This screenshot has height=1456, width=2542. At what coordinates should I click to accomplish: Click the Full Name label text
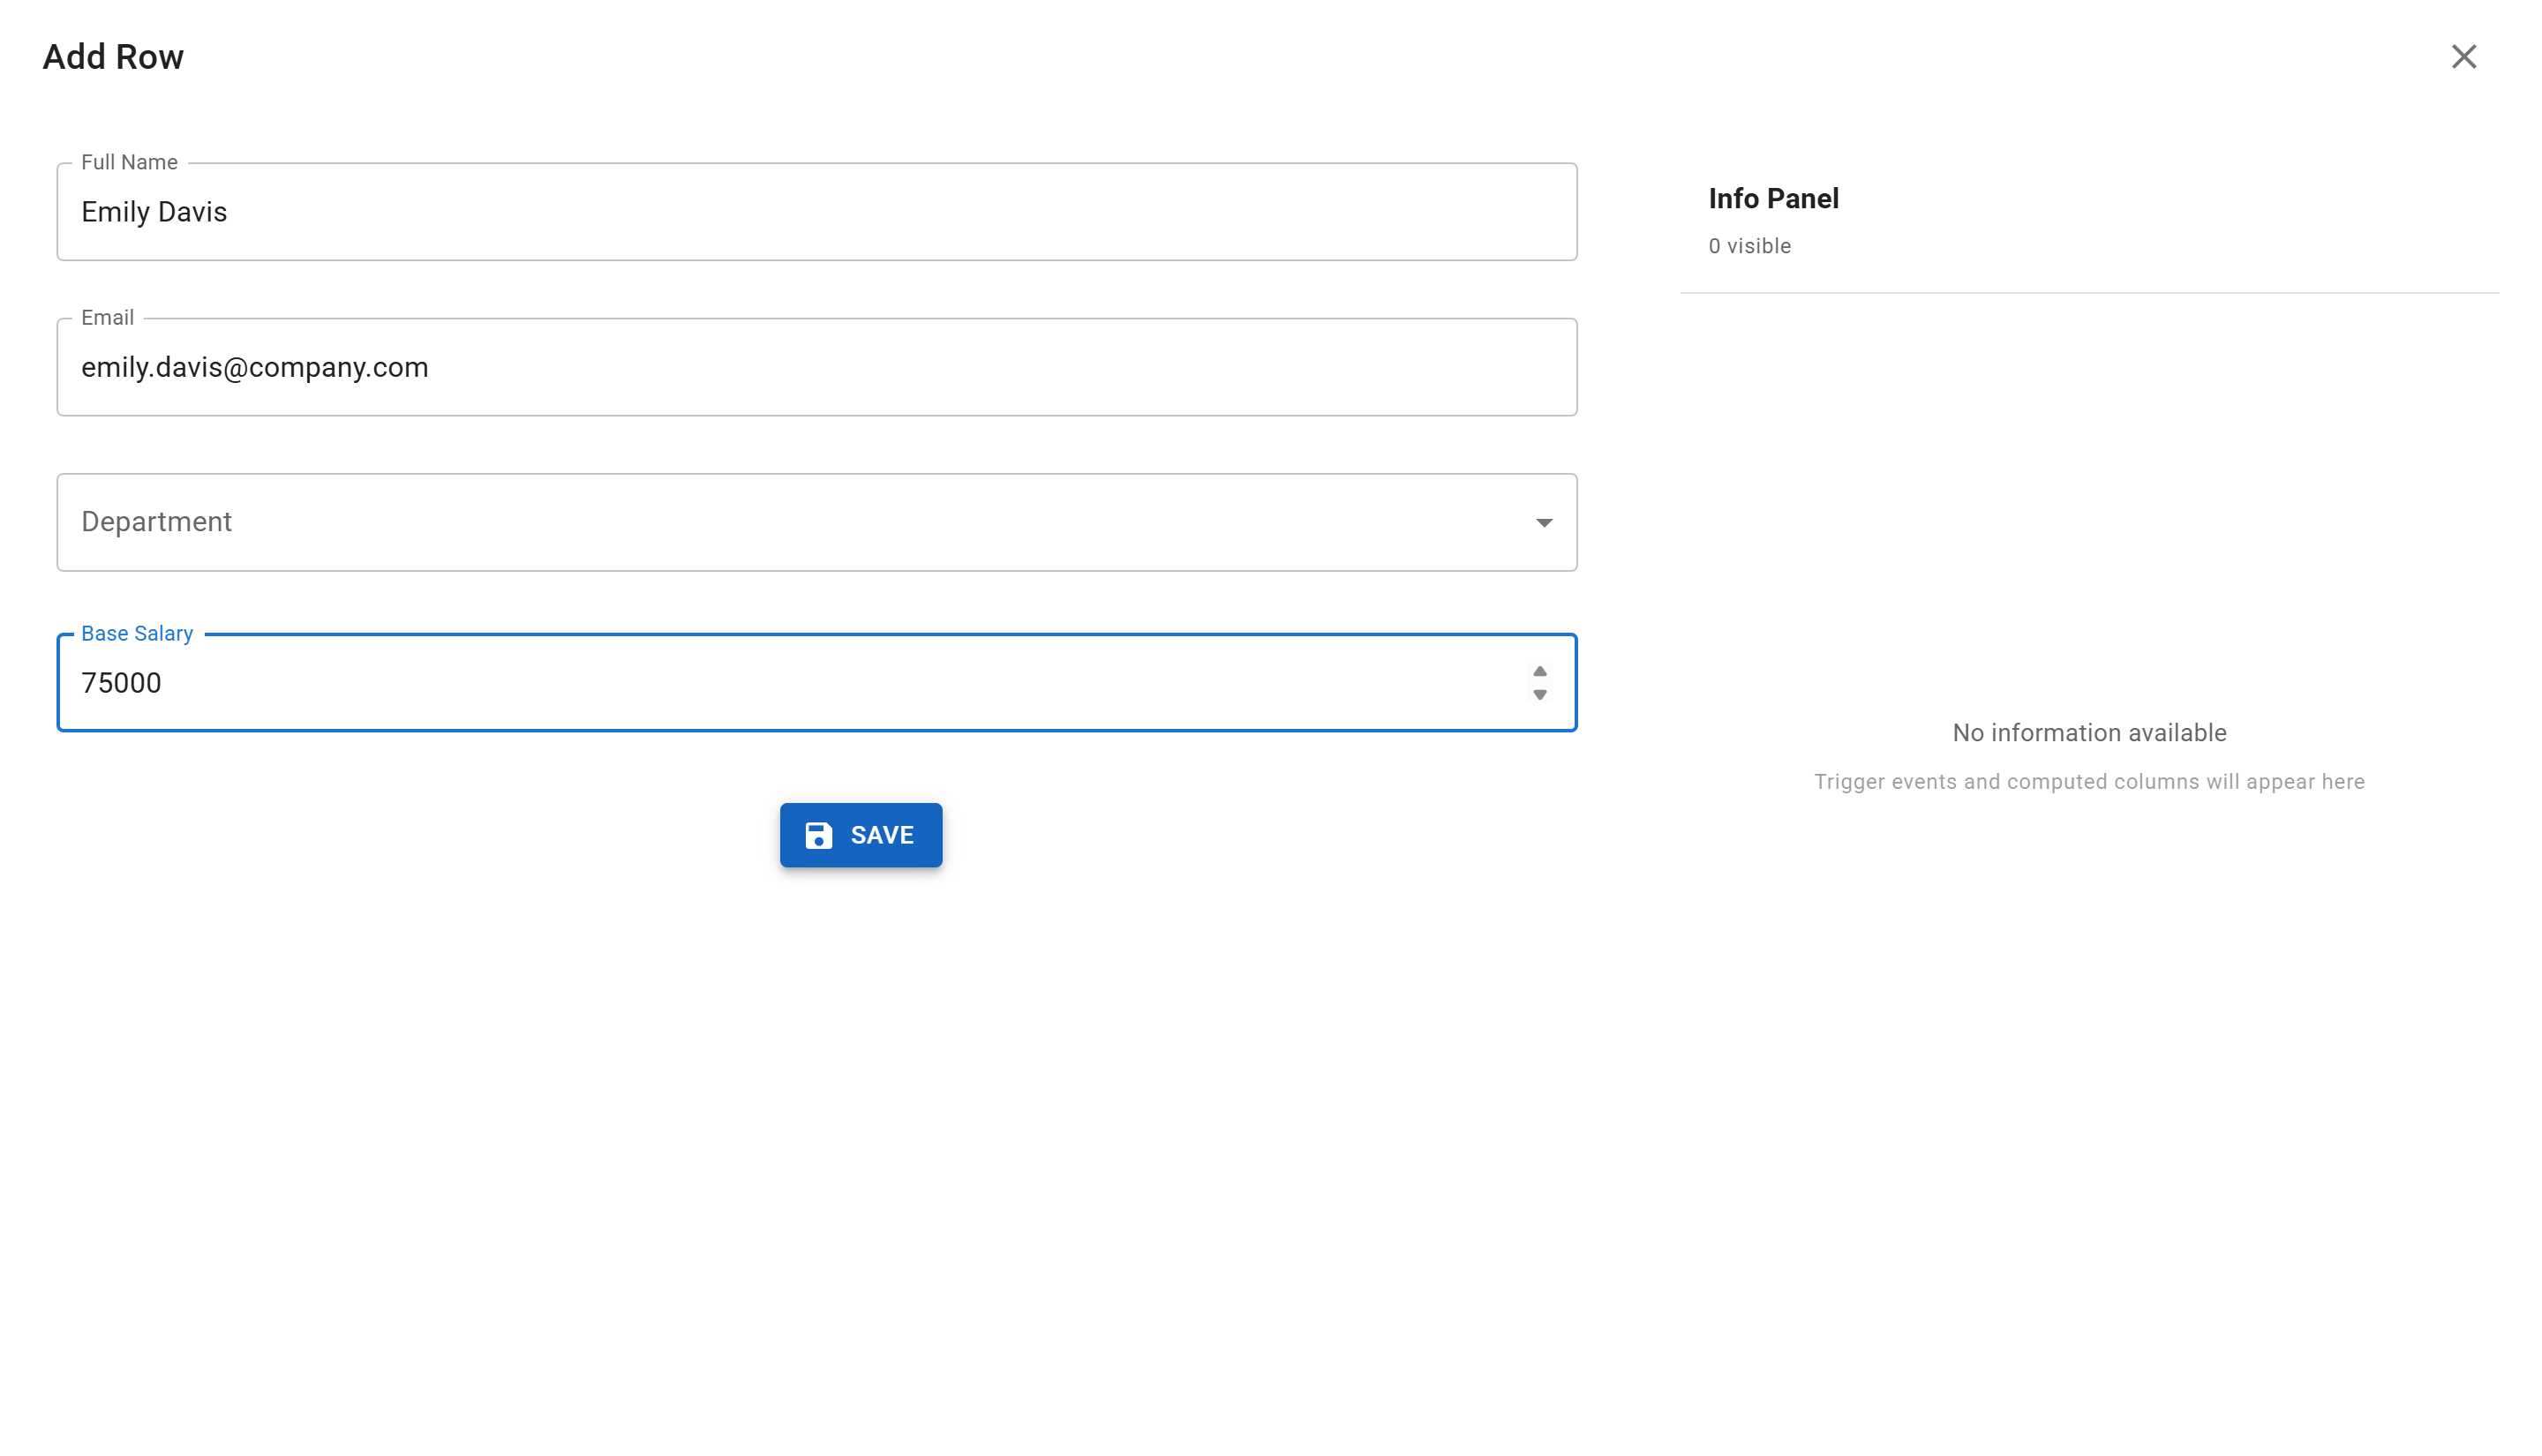tap(129, 162)
